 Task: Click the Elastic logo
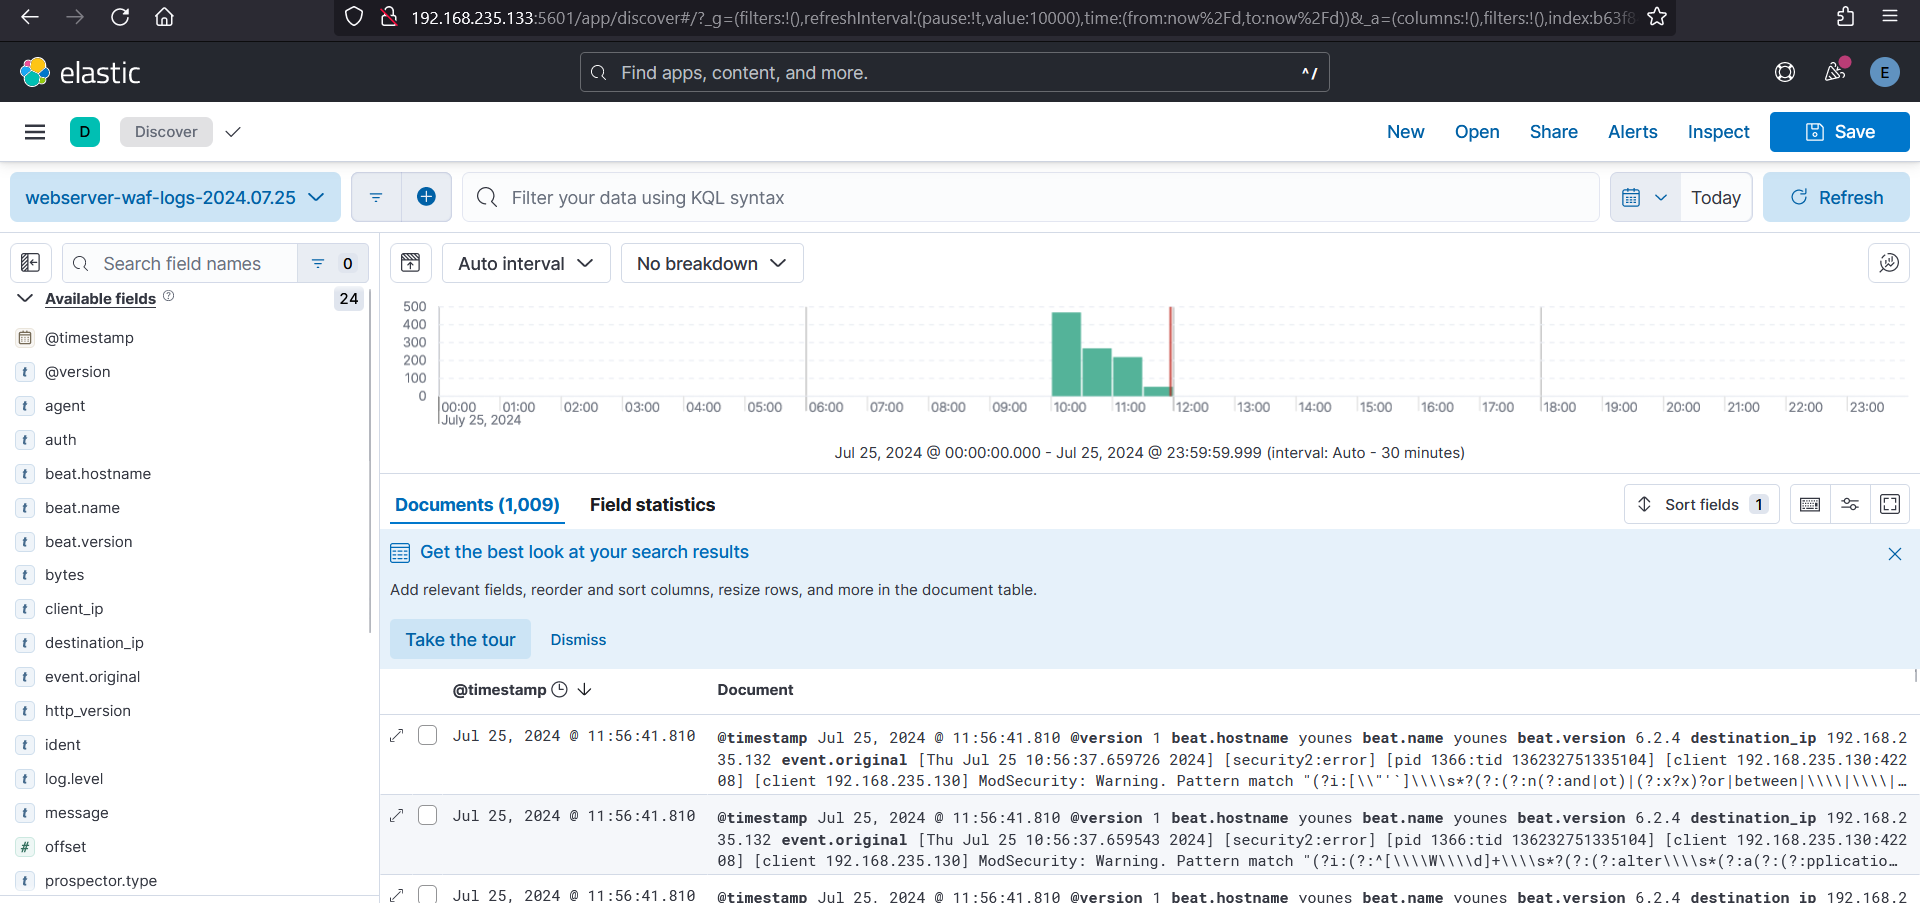click(x=80, y=72)
